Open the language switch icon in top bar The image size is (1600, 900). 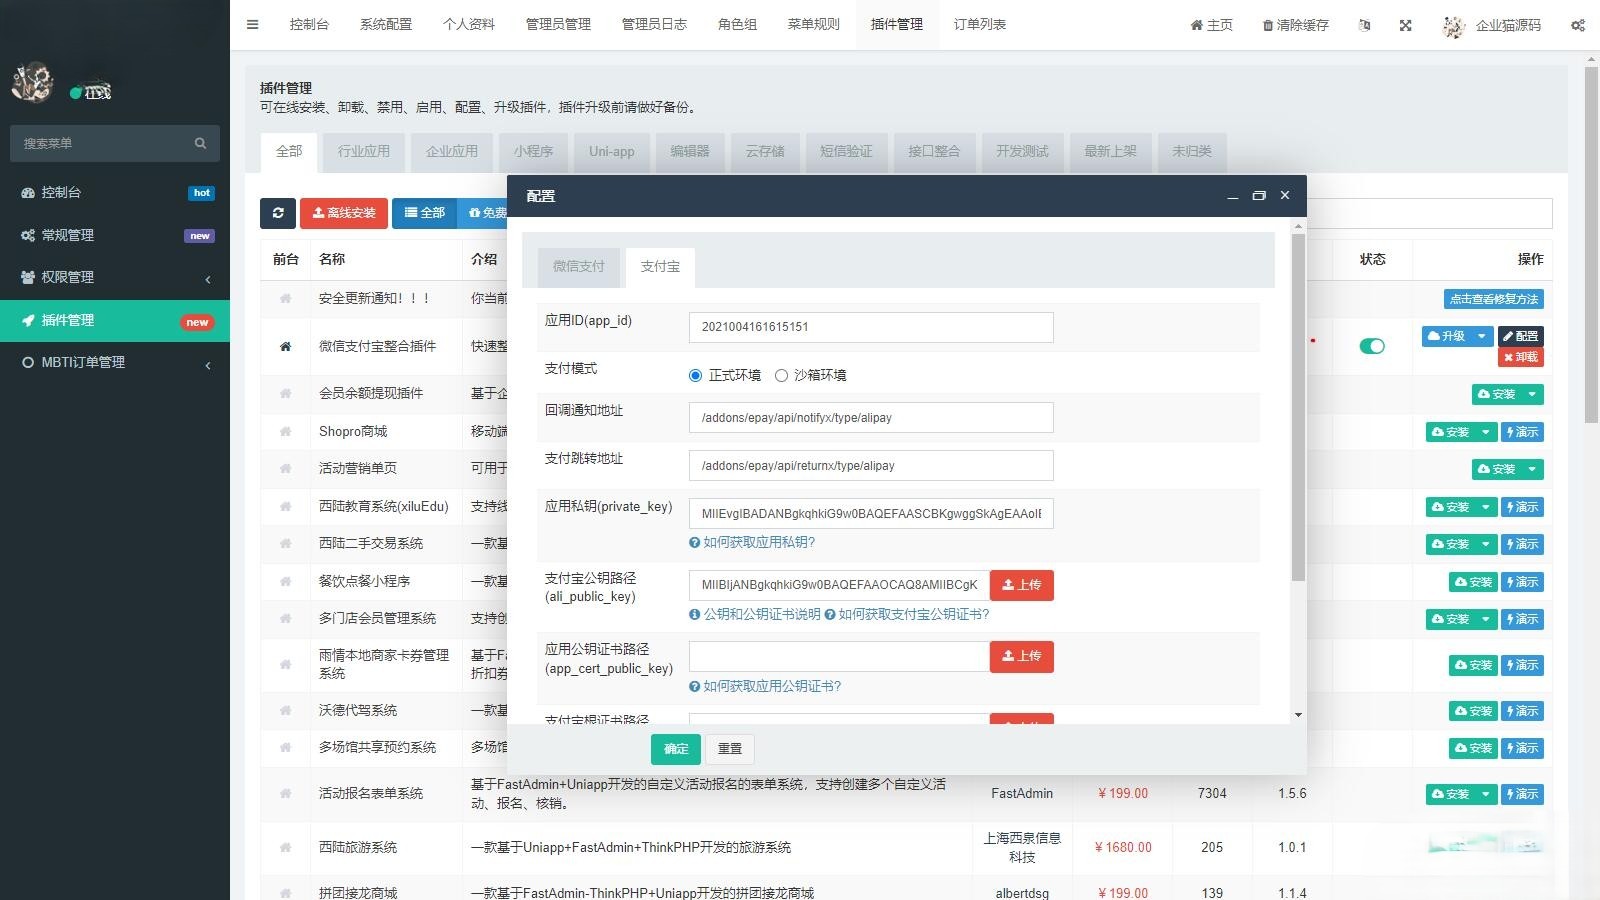[x=1364, y=25]
